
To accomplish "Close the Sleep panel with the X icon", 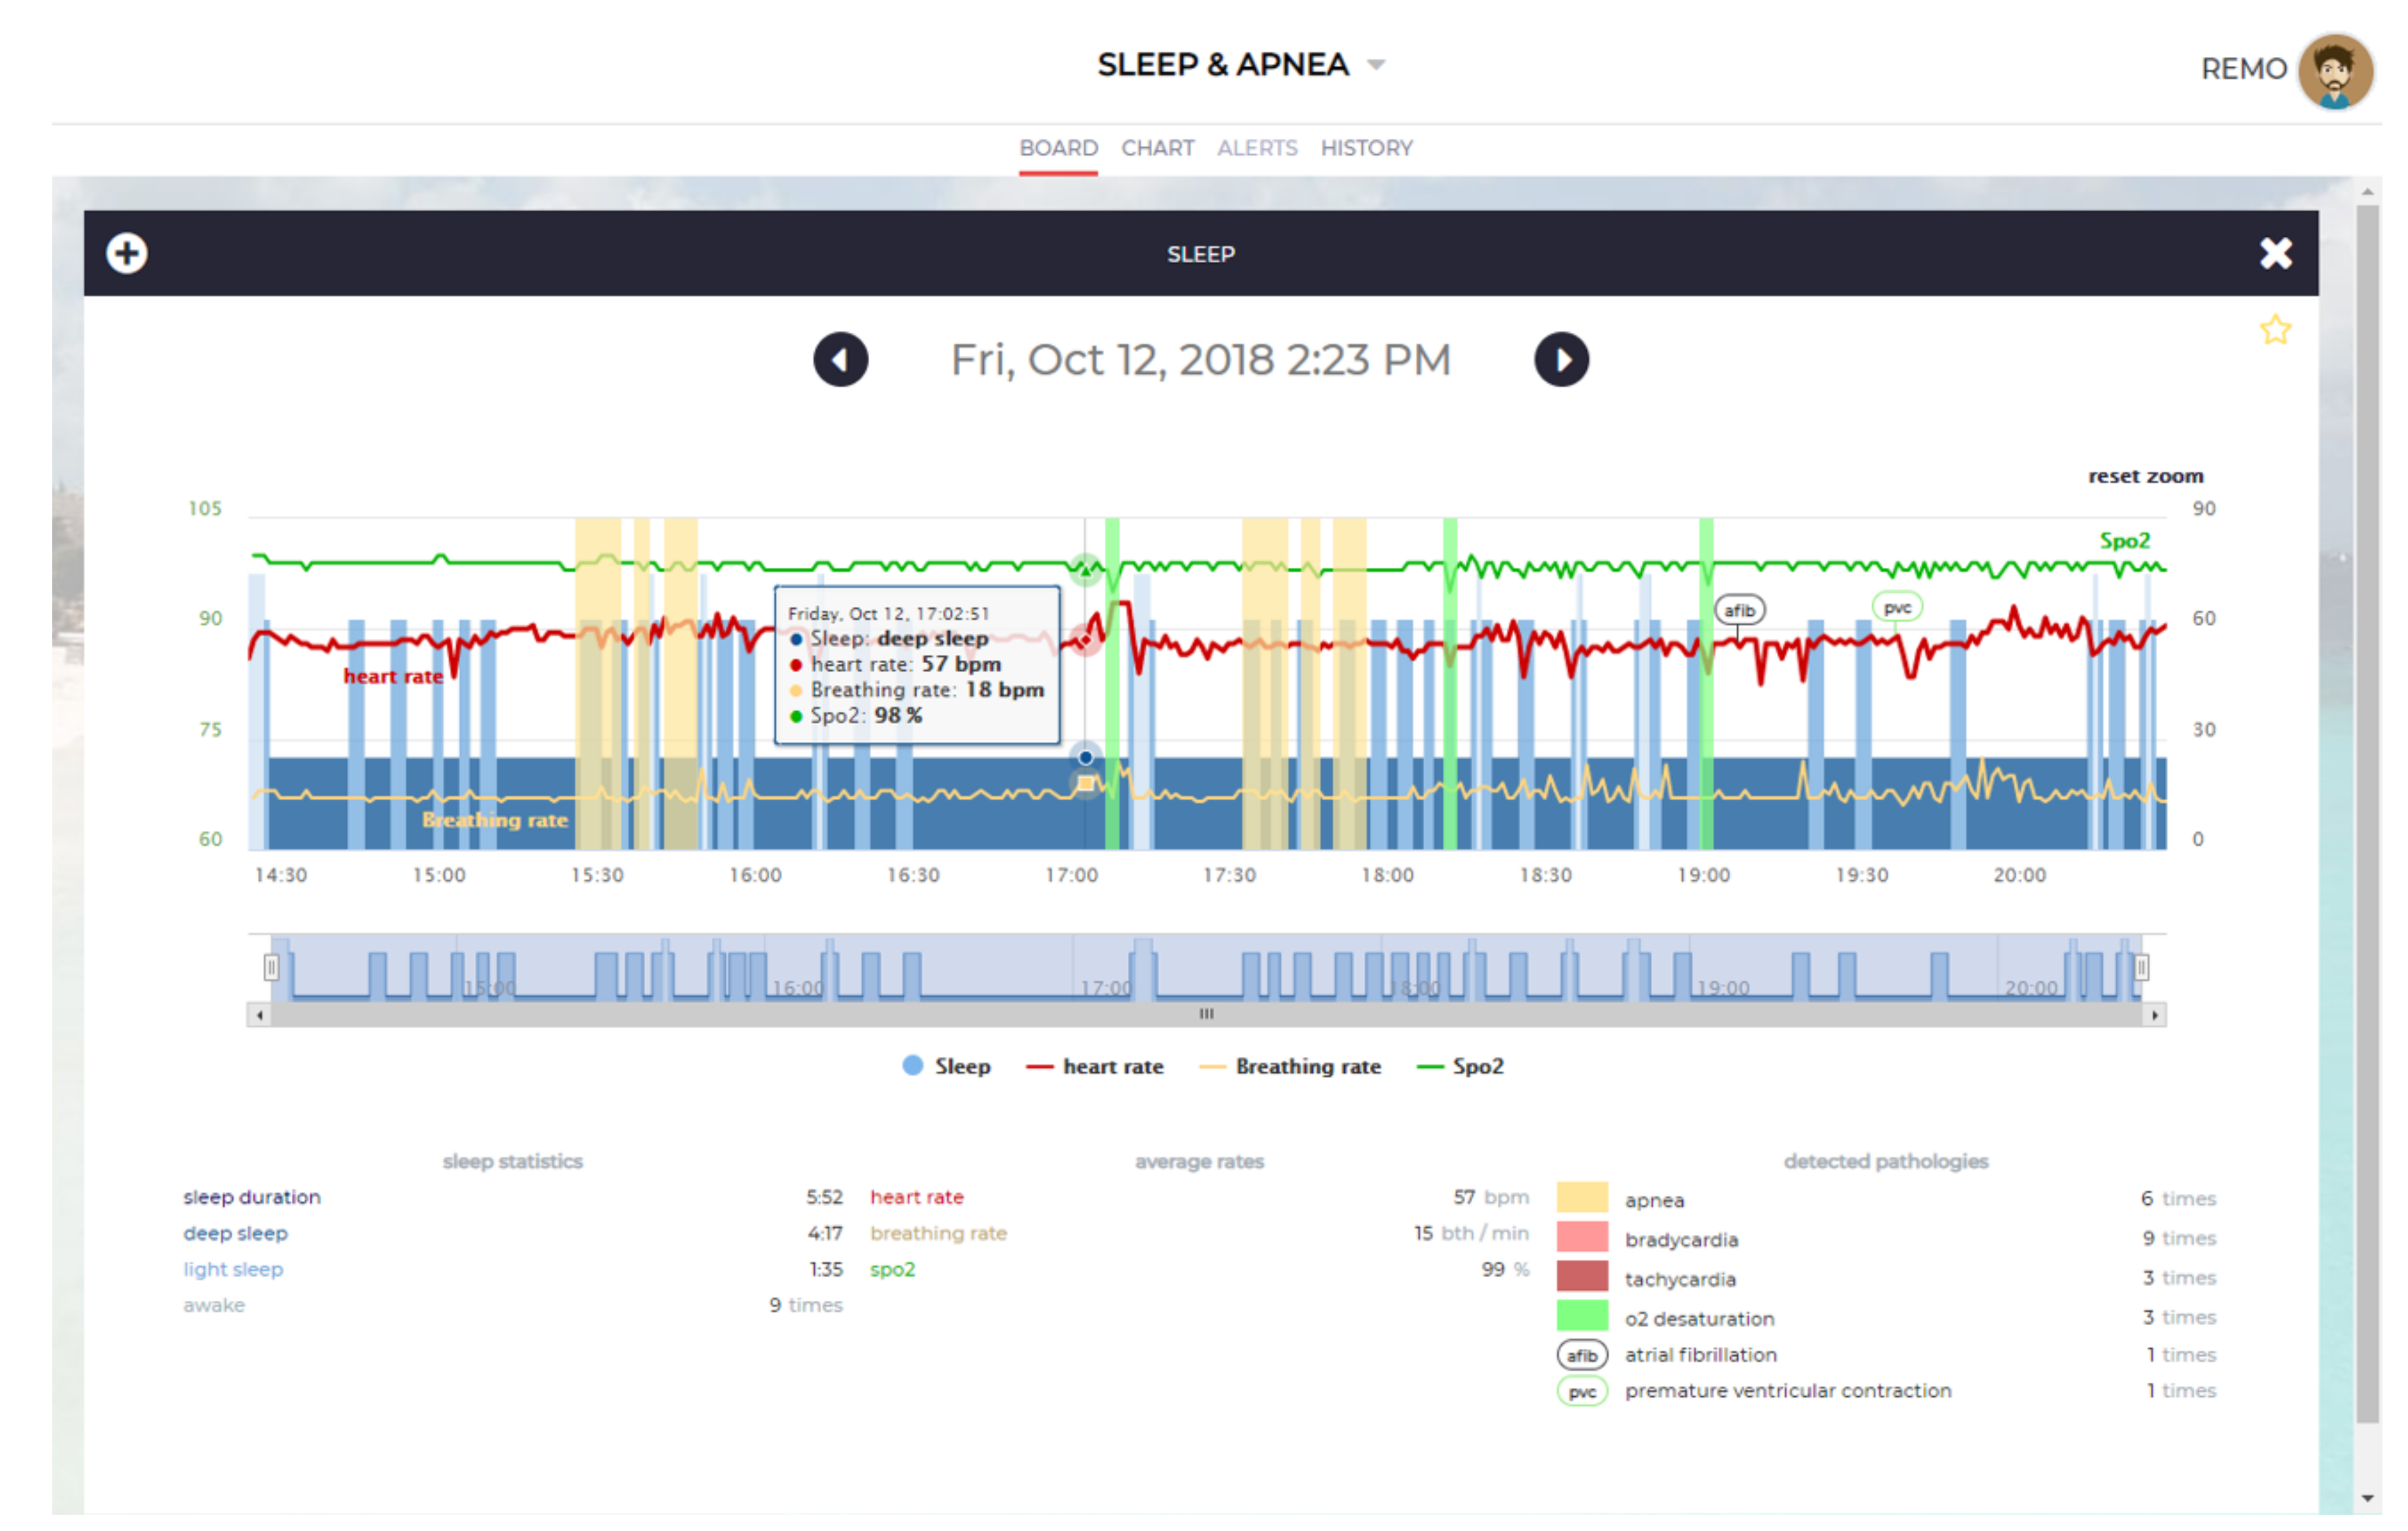I will [x=2275, y=253].
